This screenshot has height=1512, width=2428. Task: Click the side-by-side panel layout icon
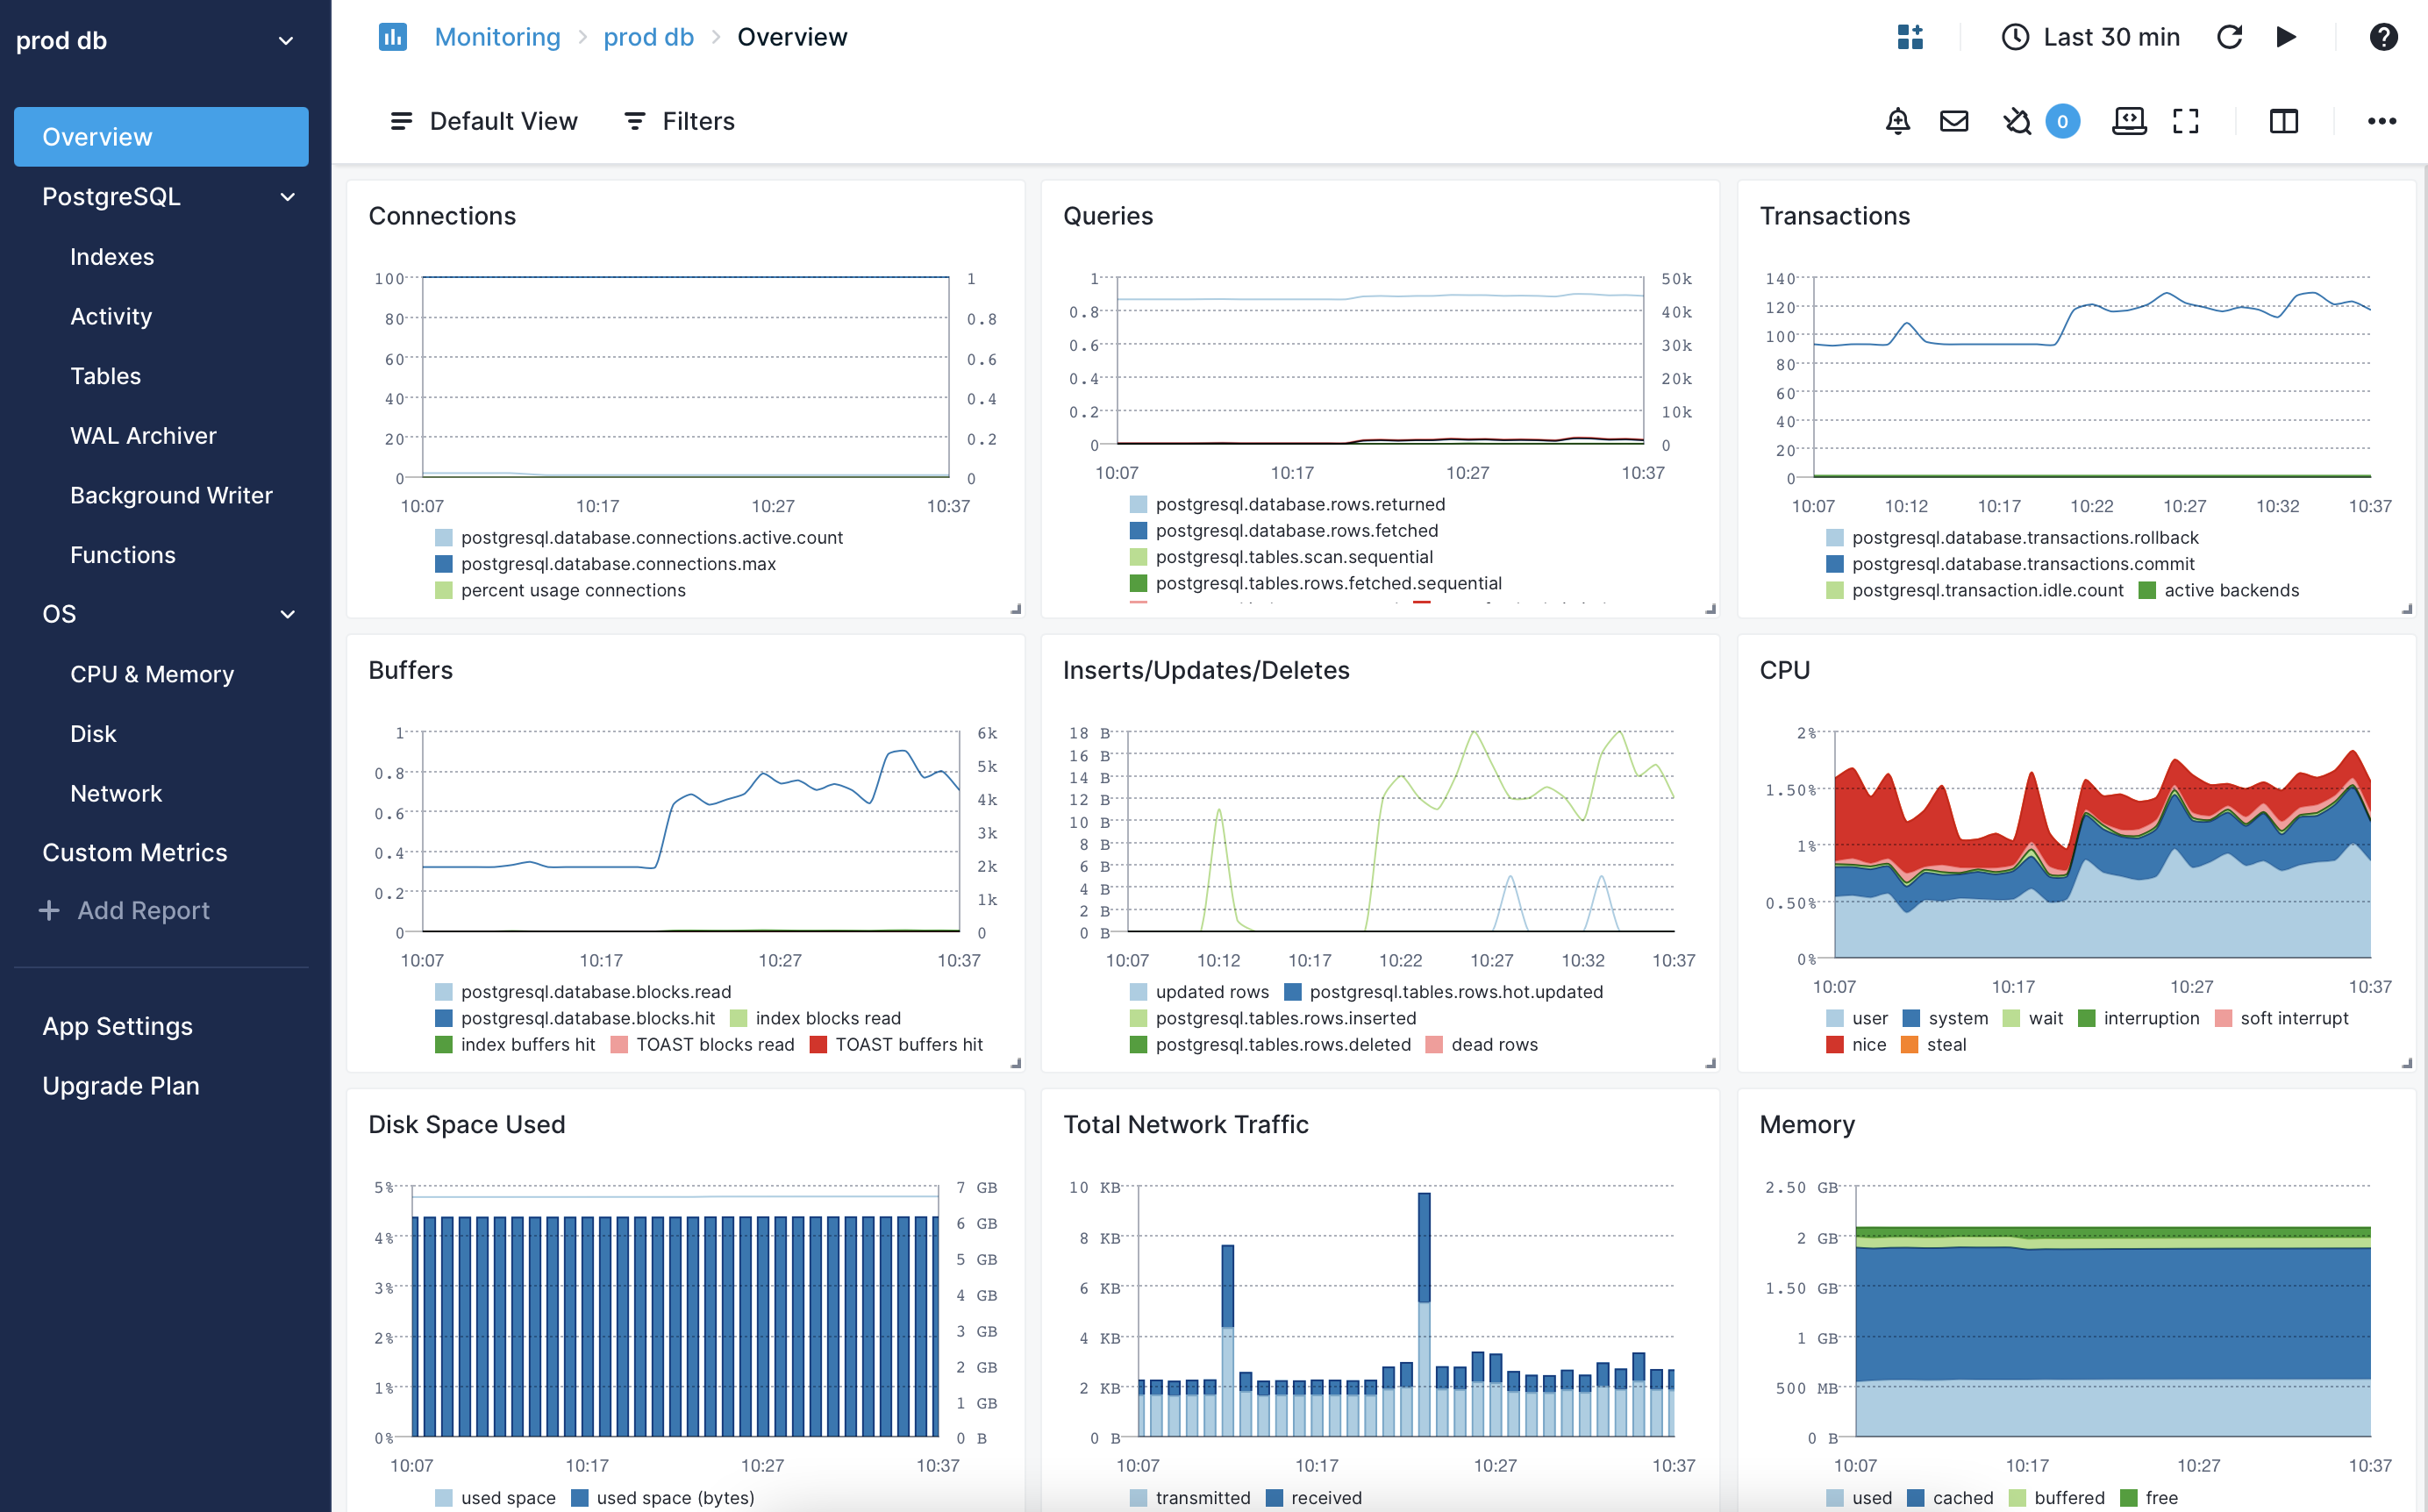[2283, 120]
